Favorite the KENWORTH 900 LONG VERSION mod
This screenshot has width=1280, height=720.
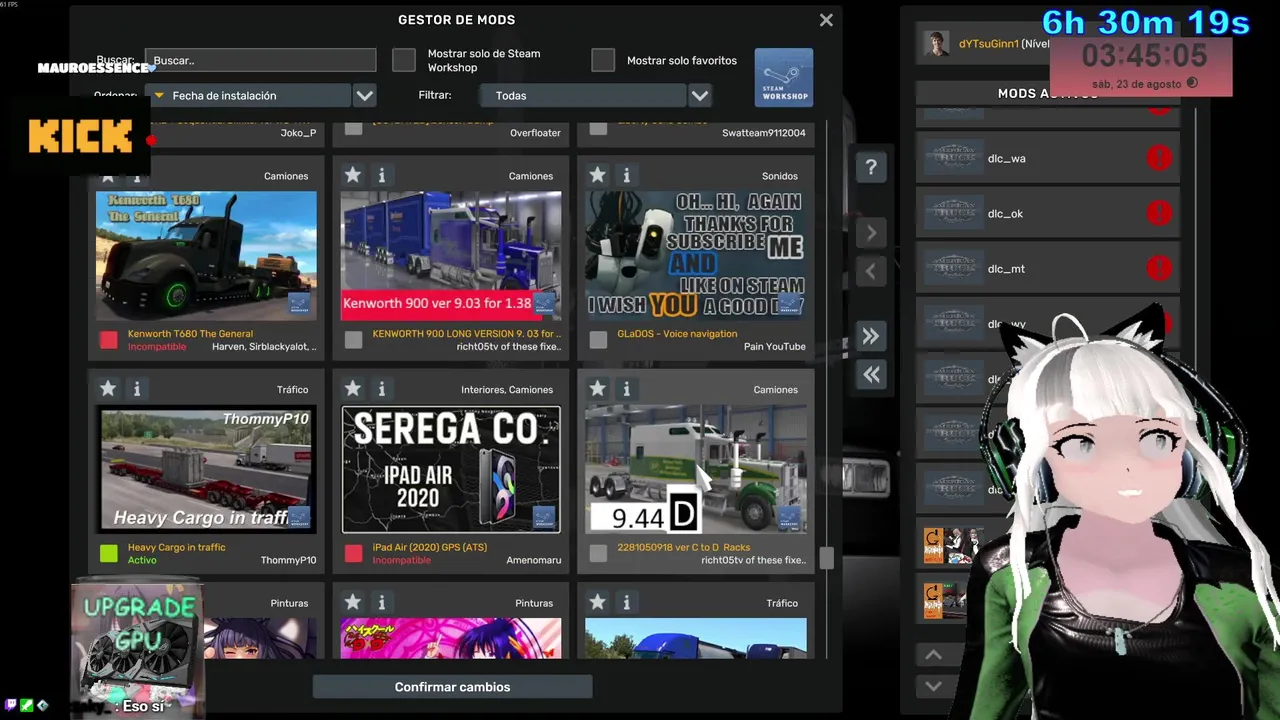pos(352,175)
